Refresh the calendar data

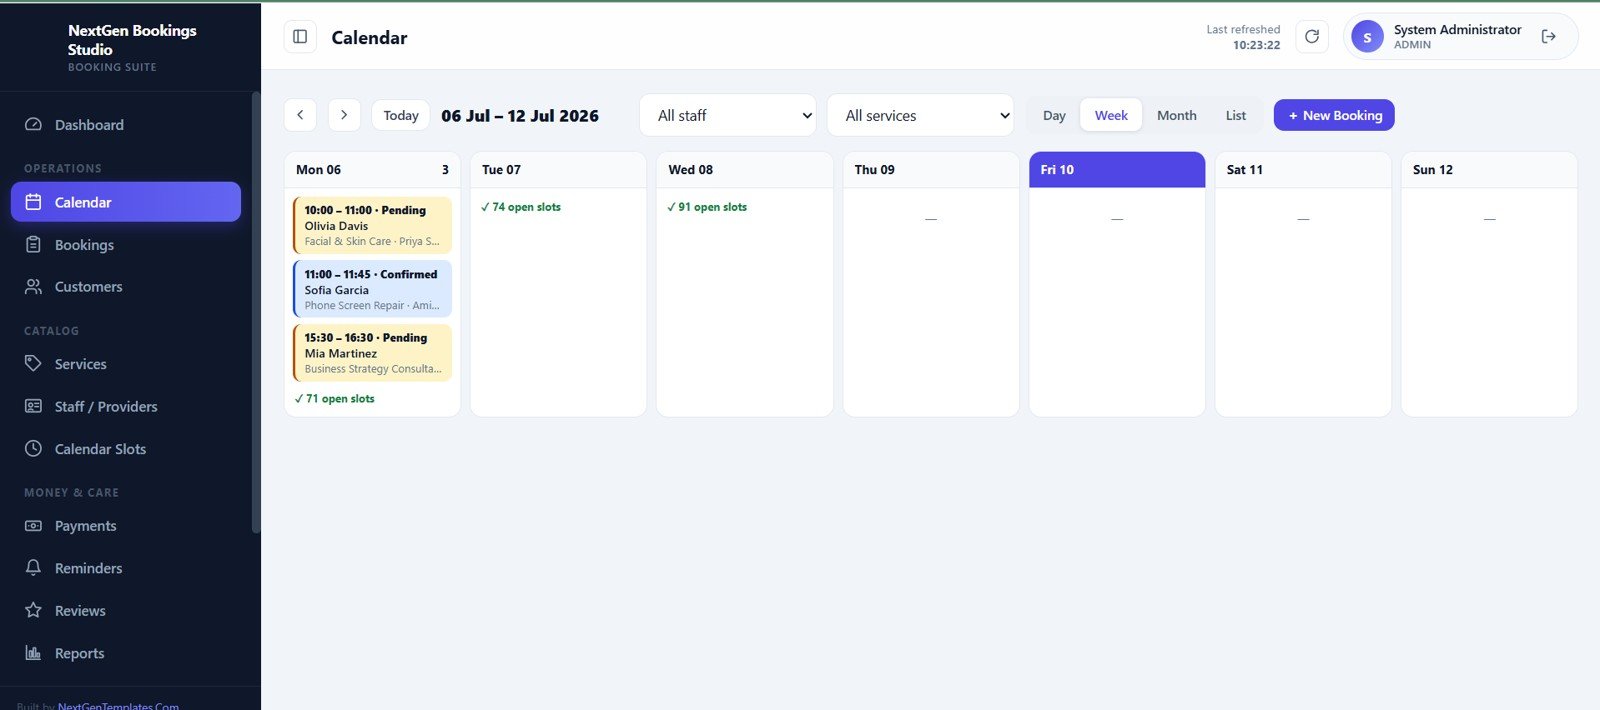click(x=1312, y=37)
